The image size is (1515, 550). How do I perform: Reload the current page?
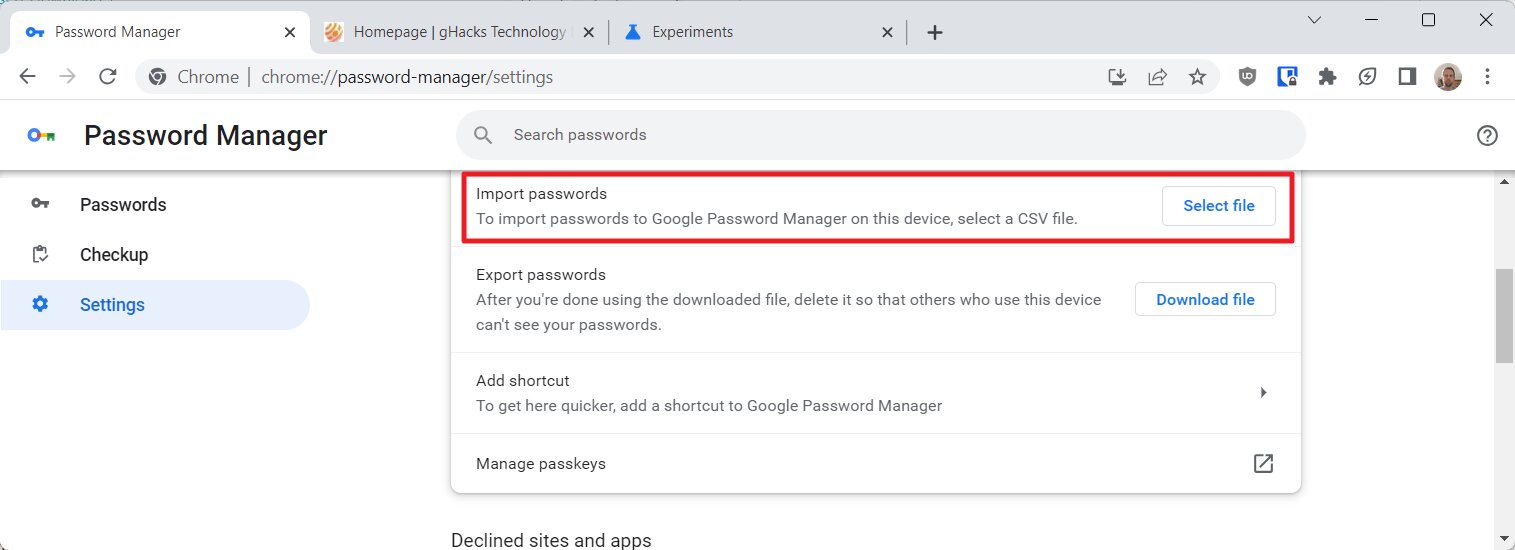[x=108, y=77]
